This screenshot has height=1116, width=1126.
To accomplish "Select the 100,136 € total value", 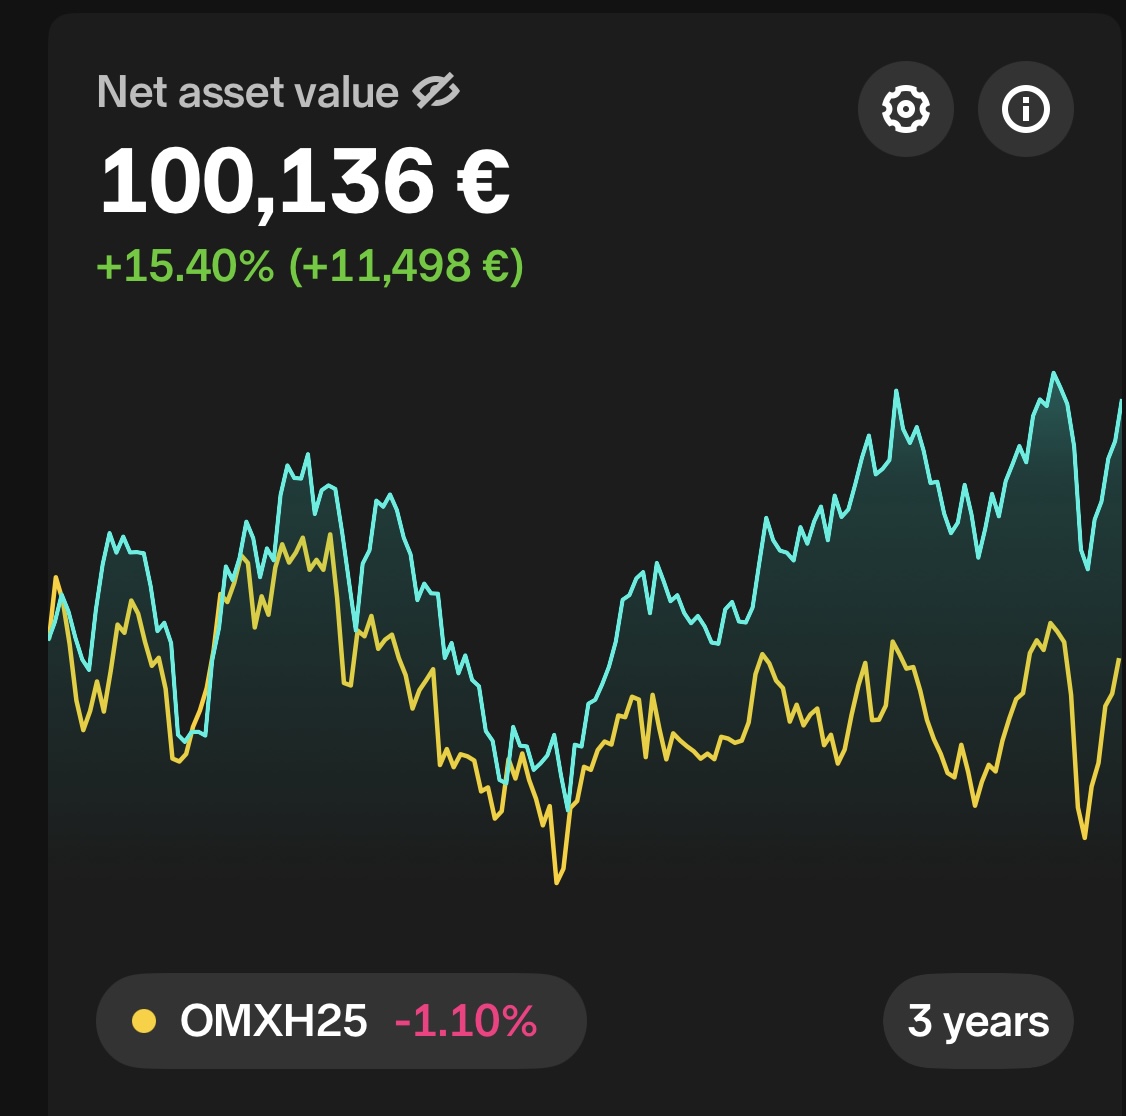I will pos(268,182).
